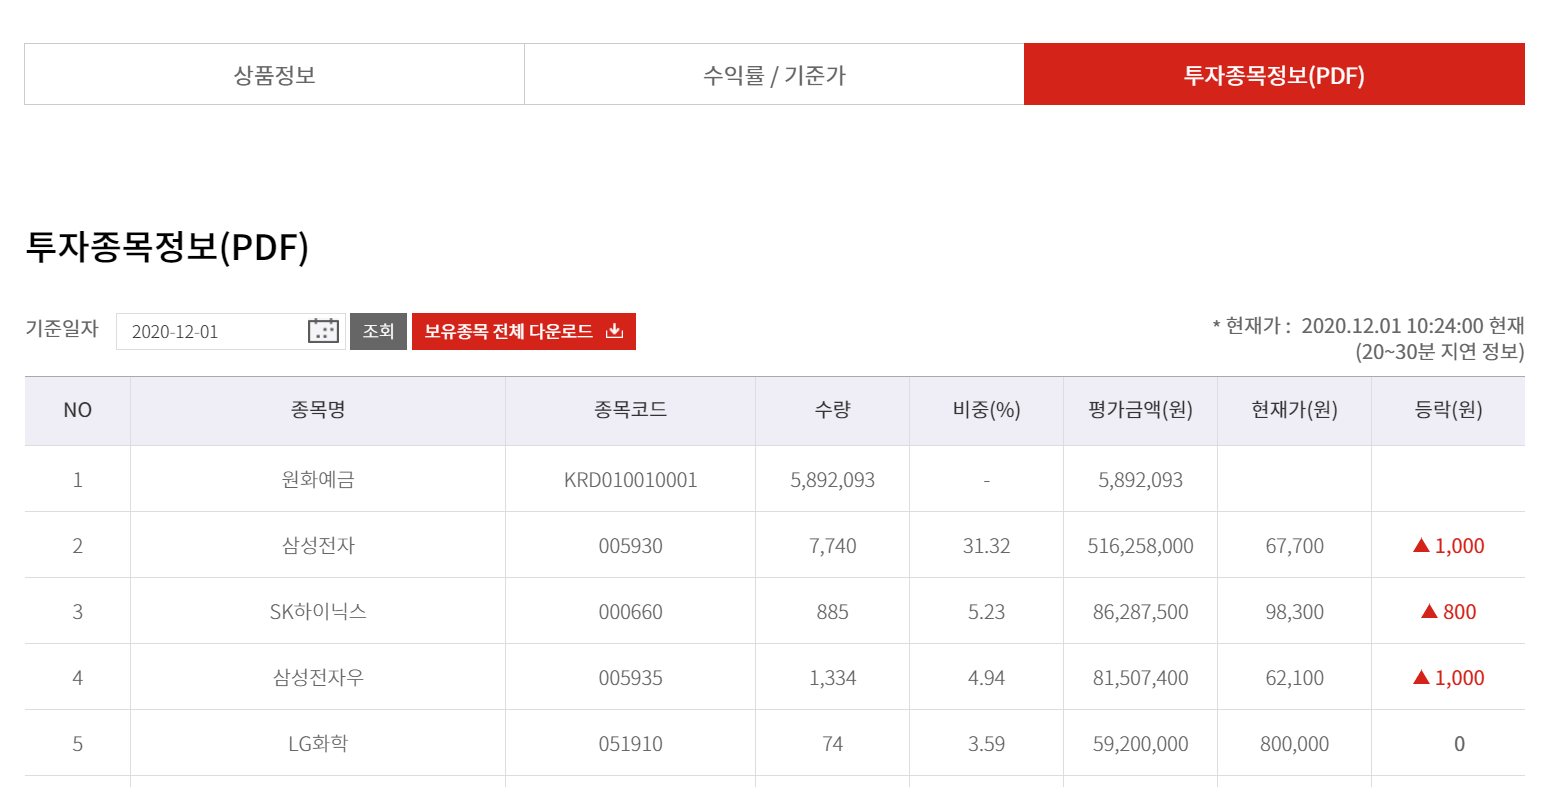Click weight value 3.59

986,744
